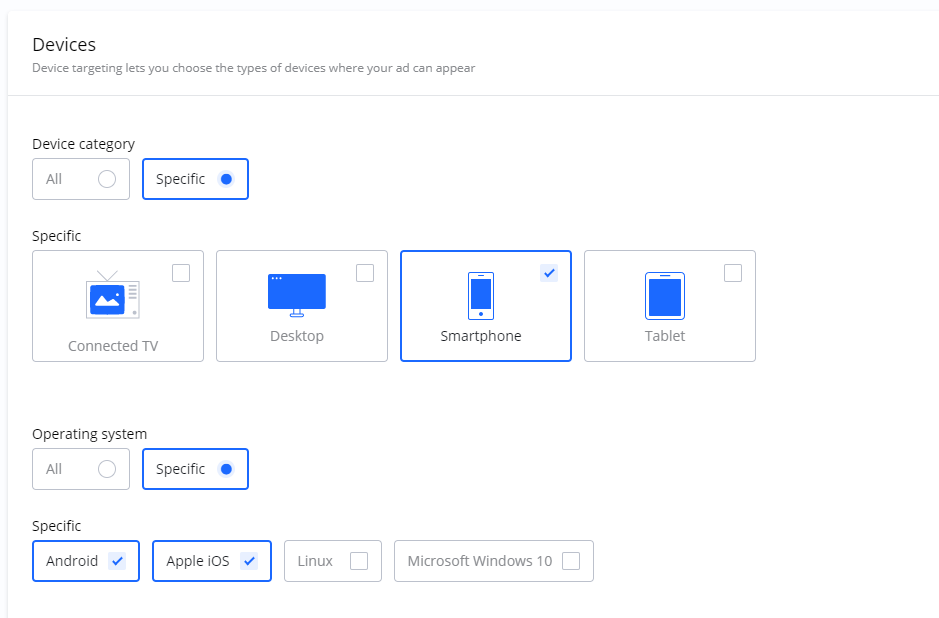Click the Tablet device icon

click(x=665, y=295)
